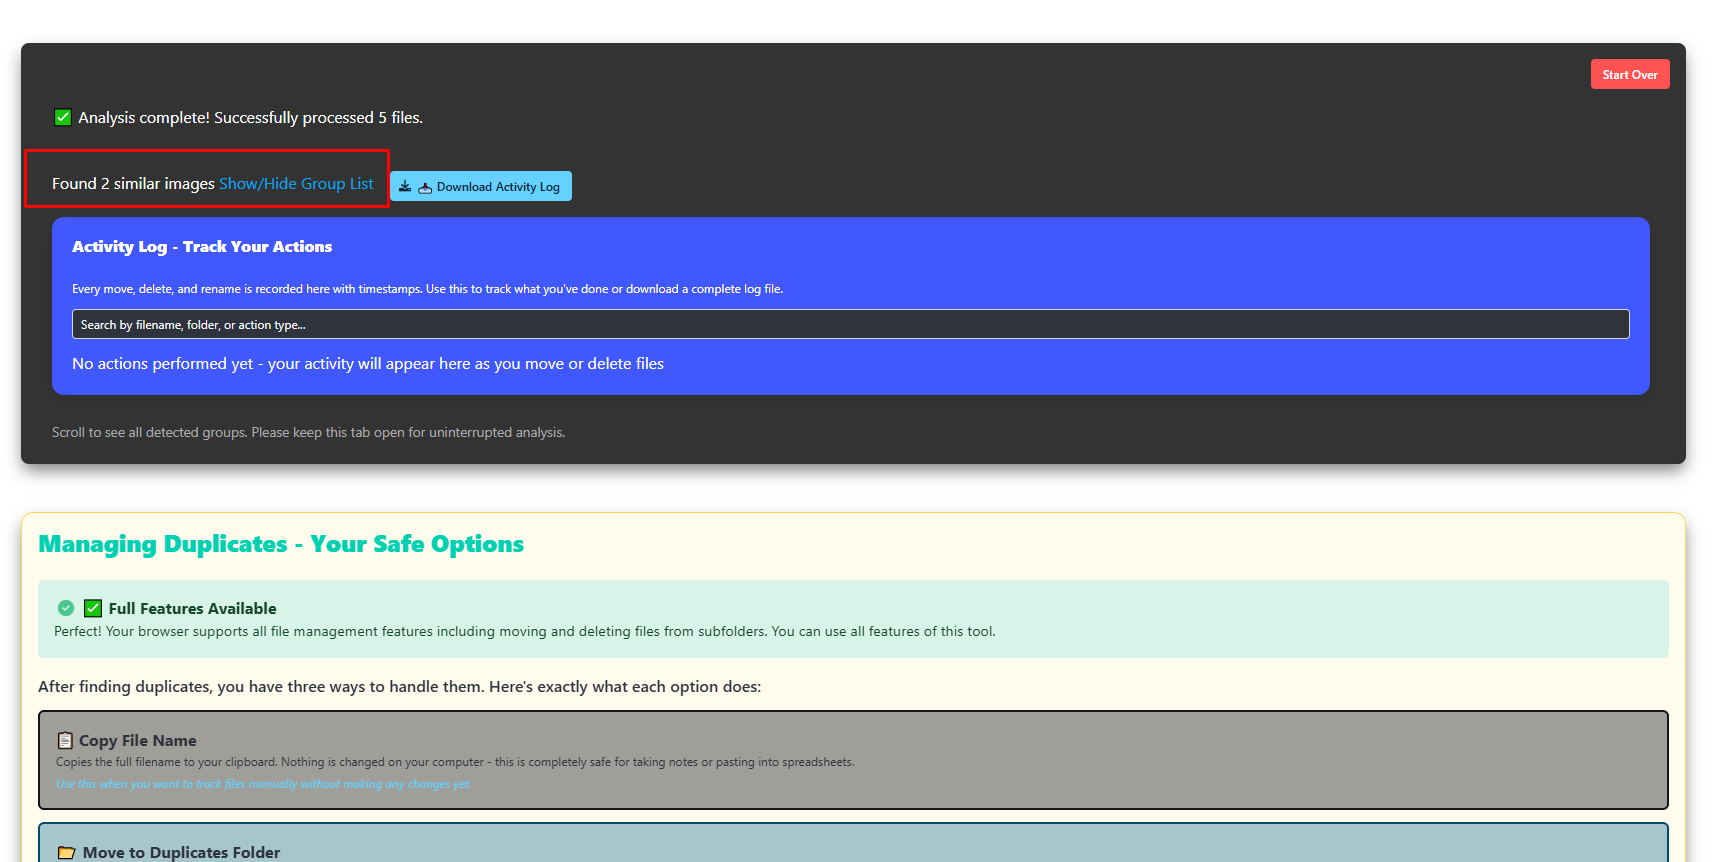Viewport: 1721px width, 862px height.
Task: Click 'Perfect! Your browser supports all file management' text
Action: (x=525, y=632)
